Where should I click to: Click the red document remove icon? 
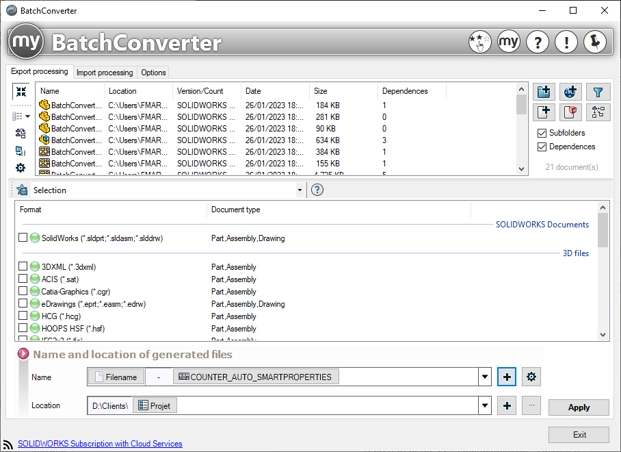570,112
